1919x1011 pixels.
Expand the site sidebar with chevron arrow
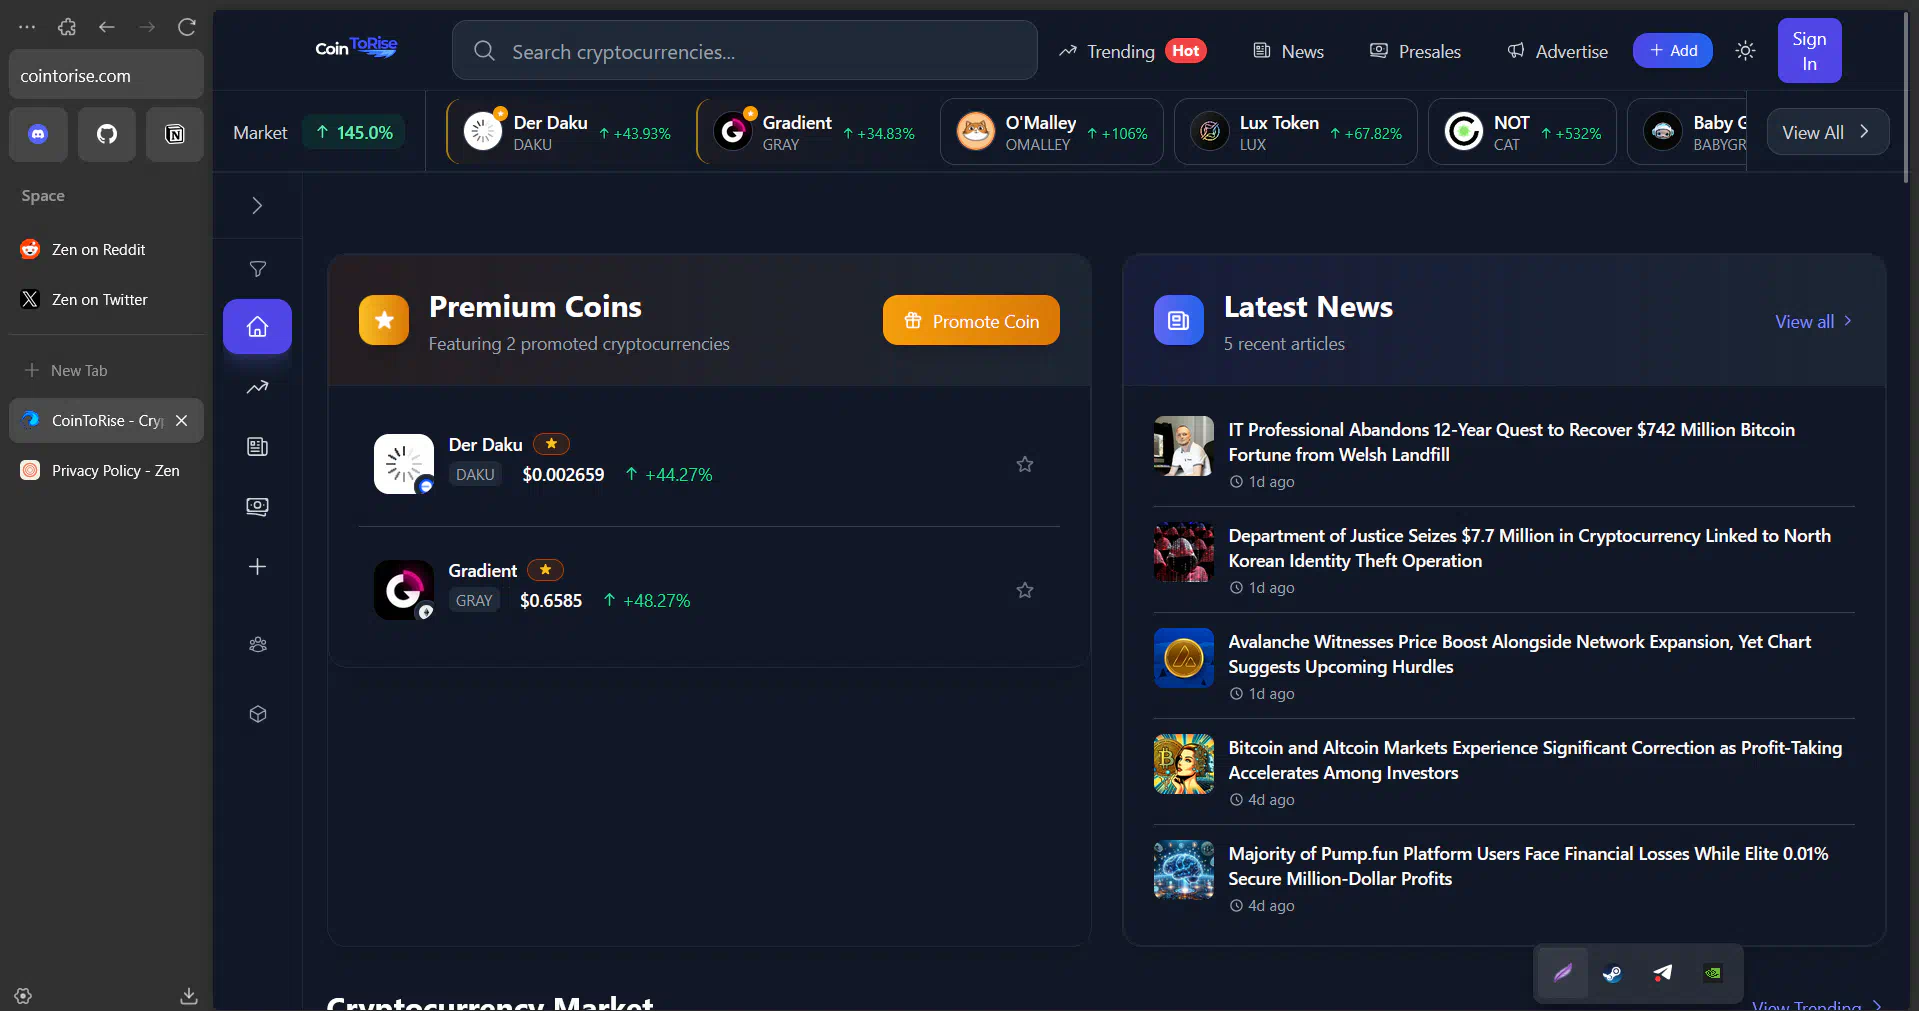coord(257,206)
